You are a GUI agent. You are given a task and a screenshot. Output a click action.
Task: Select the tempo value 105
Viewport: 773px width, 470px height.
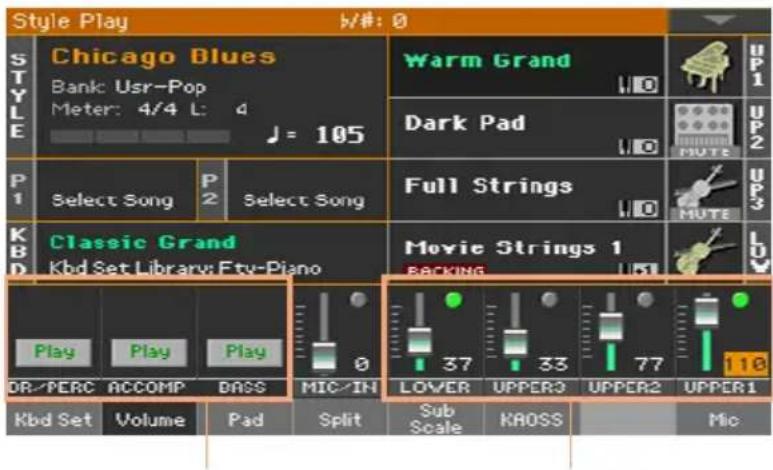click(340, 135)
